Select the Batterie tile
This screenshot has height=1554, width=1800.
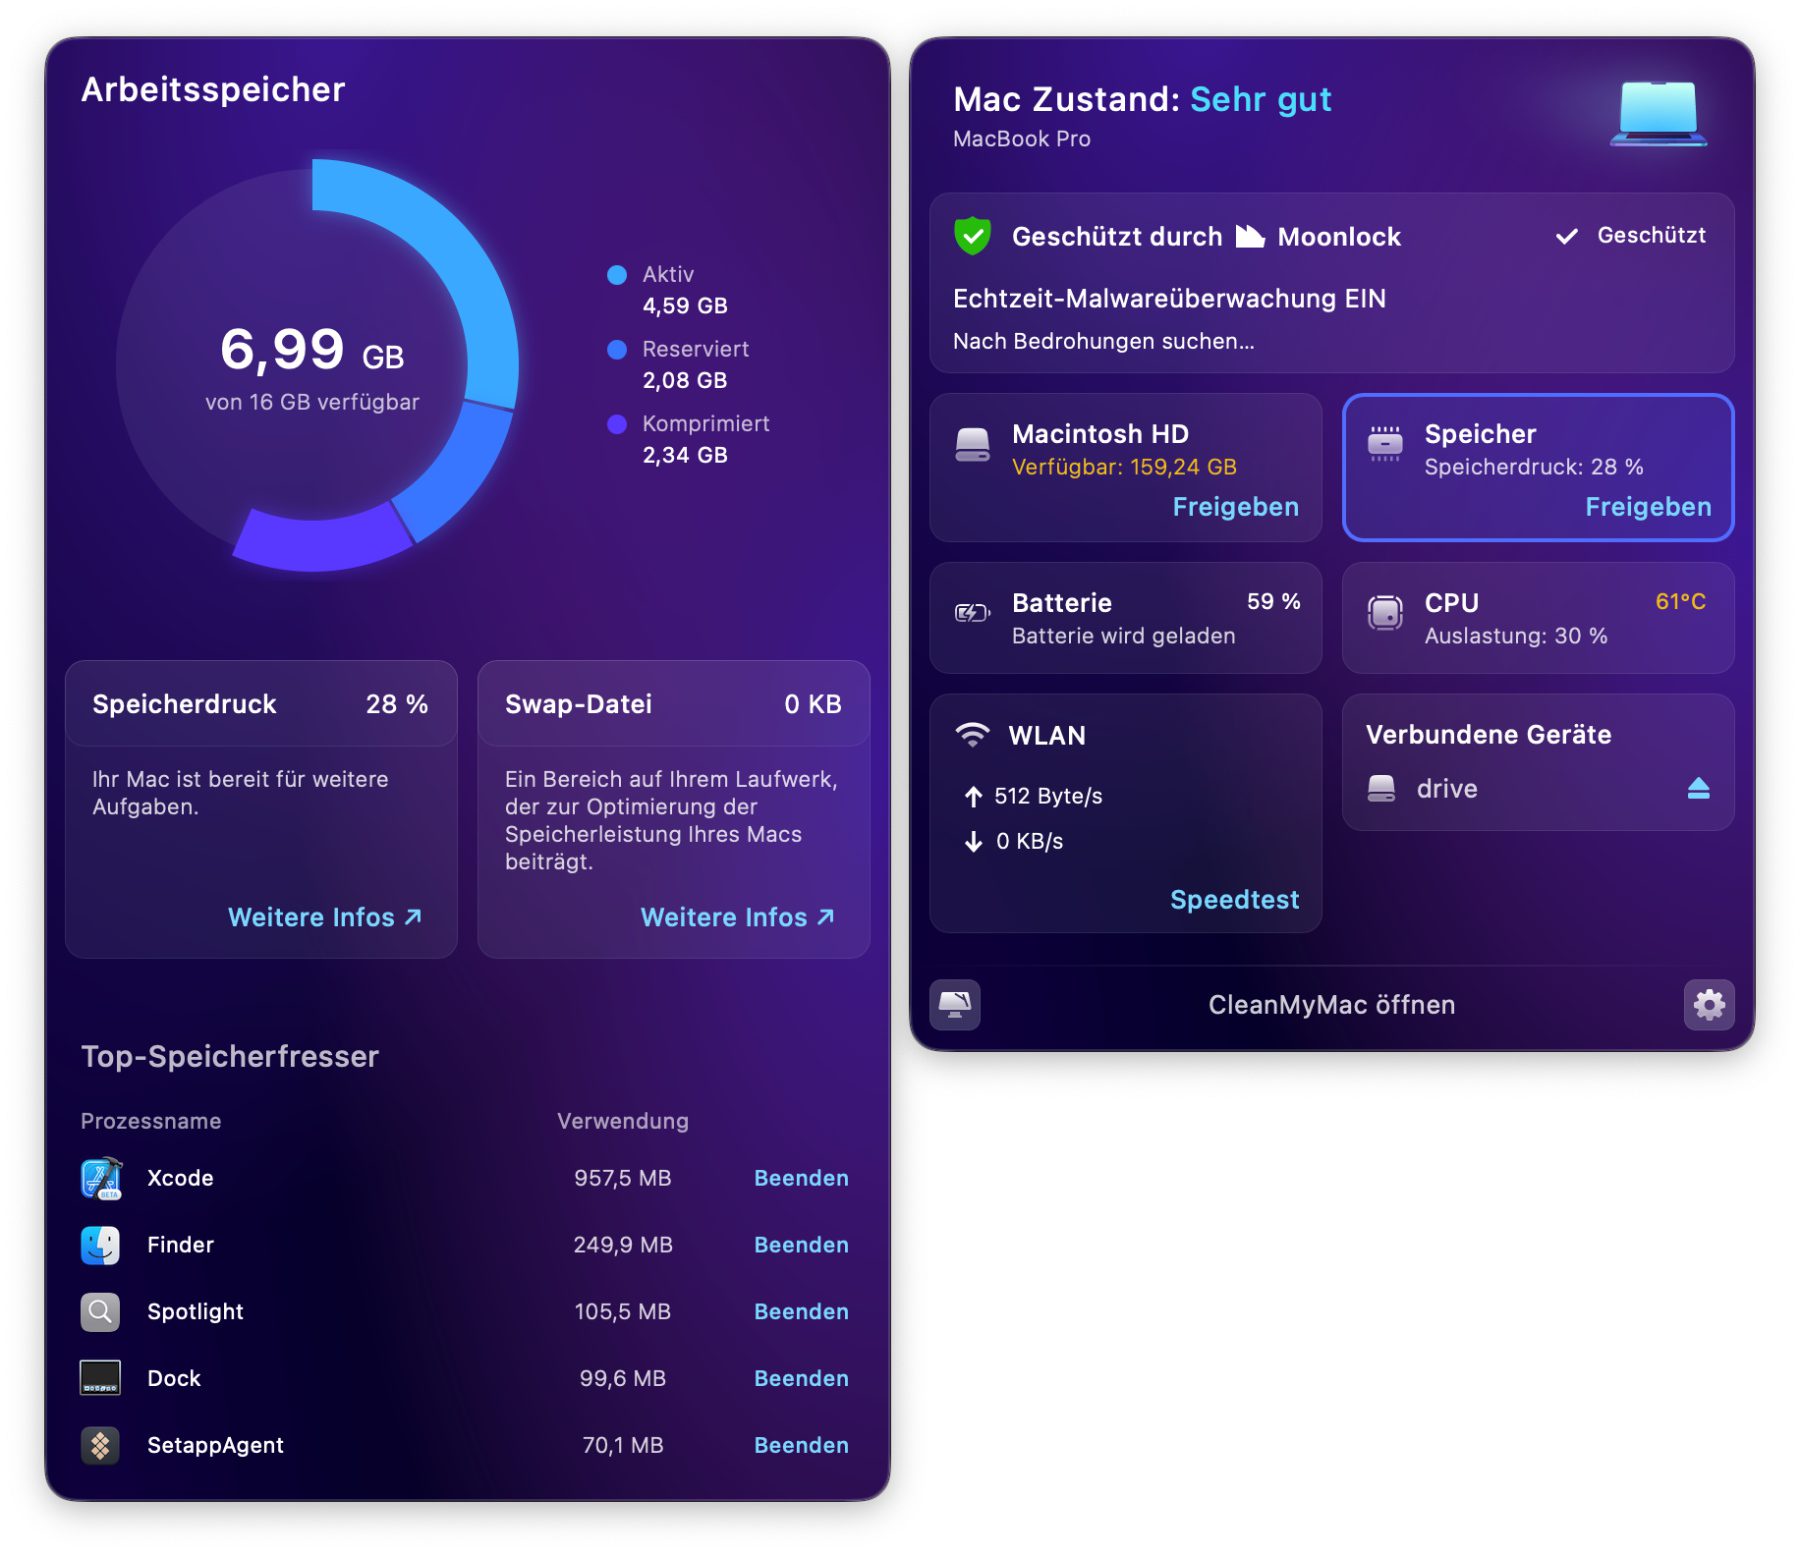1125,618
